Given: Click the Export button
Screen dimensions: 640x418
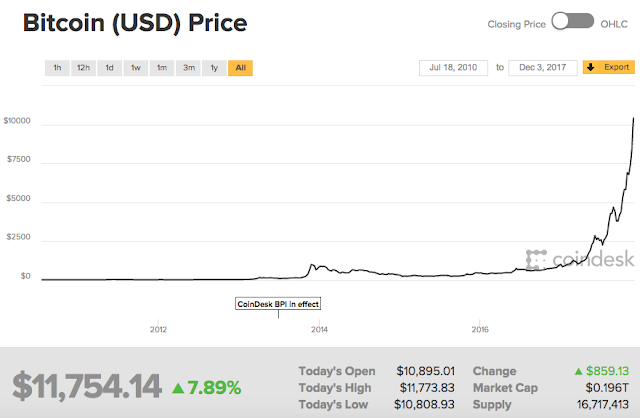Looking at the screenshot, I should [608, 68].
